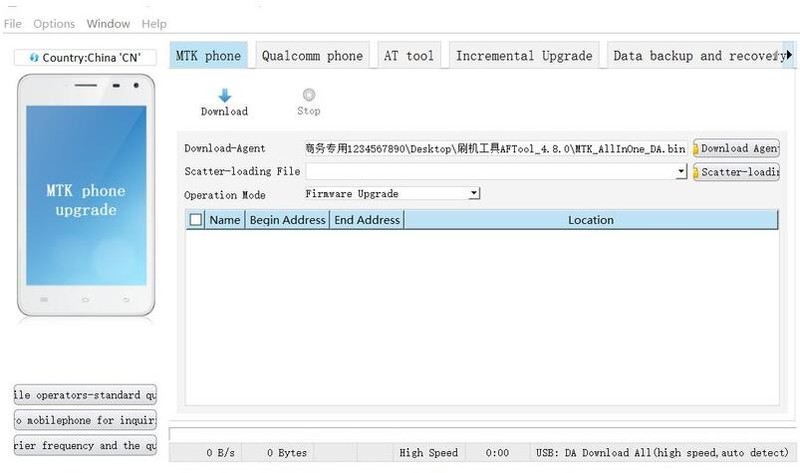Switch to Data backup and recovery tab
The image size is (800, 473).
pyautogui.click(x=695, y=56)
